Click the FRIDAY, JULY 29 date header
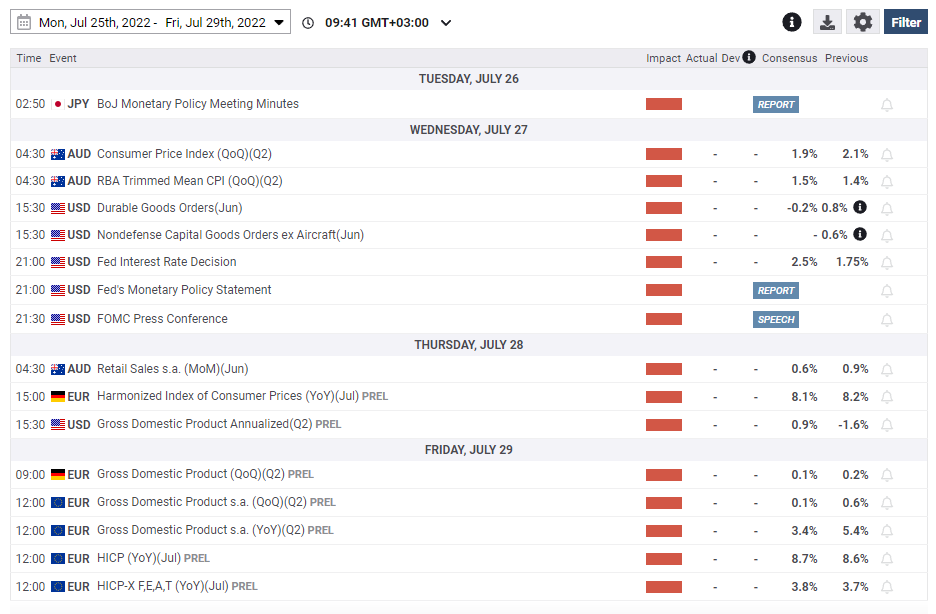The height and width of the screenshot is (614, 936). tap(469, 450)
